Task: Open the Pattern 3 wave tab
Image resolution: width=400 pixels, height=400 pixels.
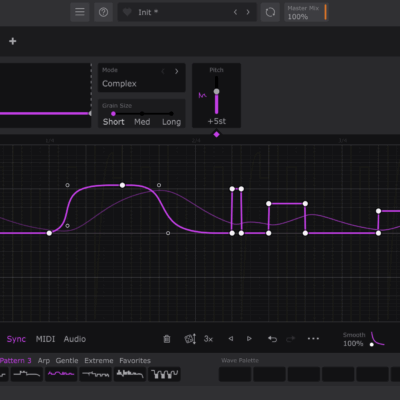Action: [x=16, y=361]
